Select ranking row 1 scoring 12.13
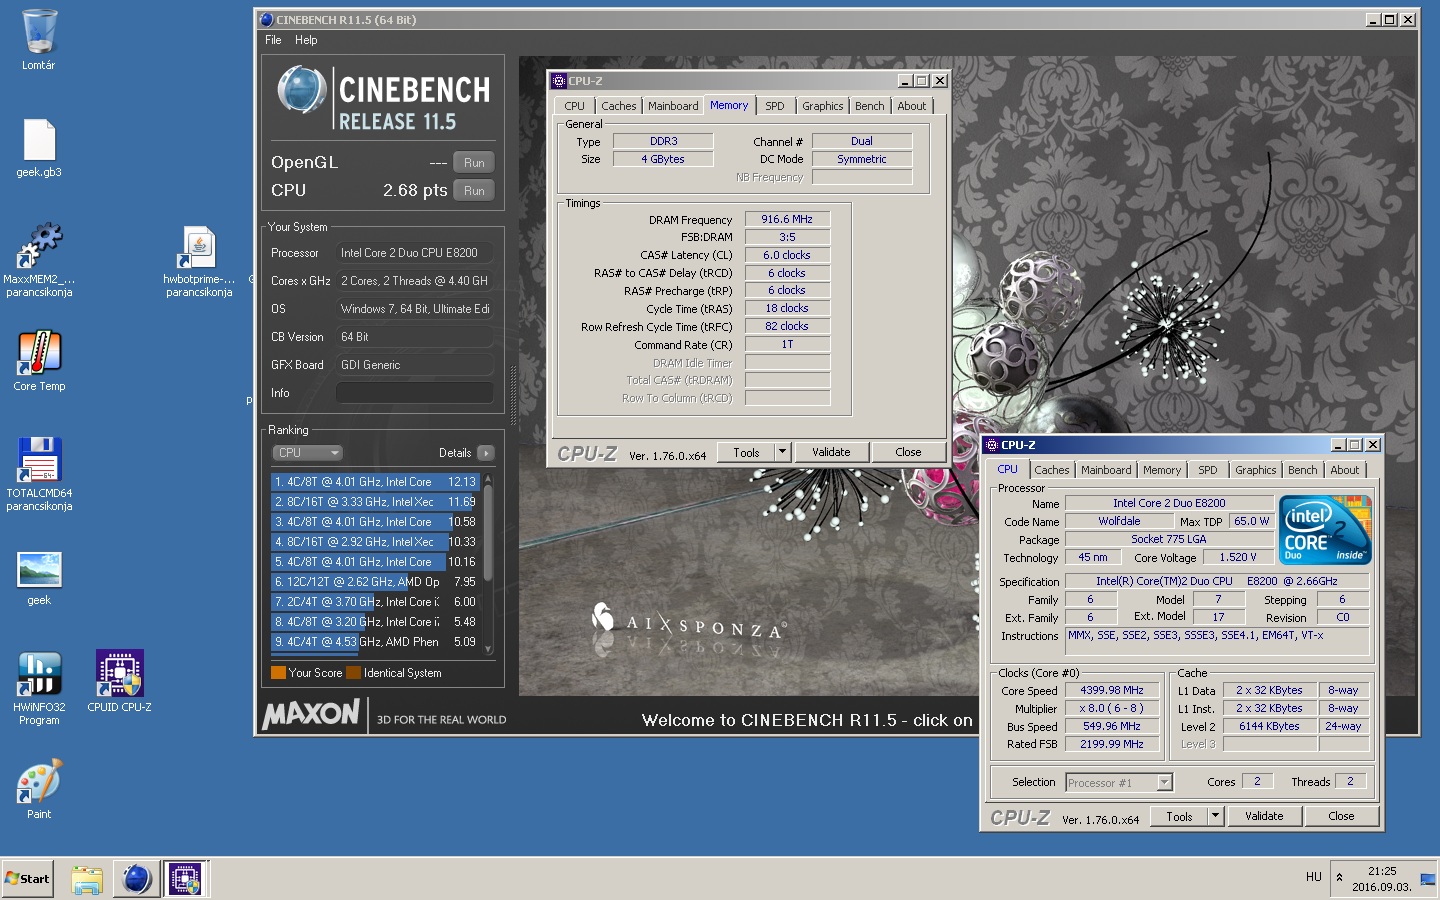The image size is (1440, 900). (x=376, y=482)
